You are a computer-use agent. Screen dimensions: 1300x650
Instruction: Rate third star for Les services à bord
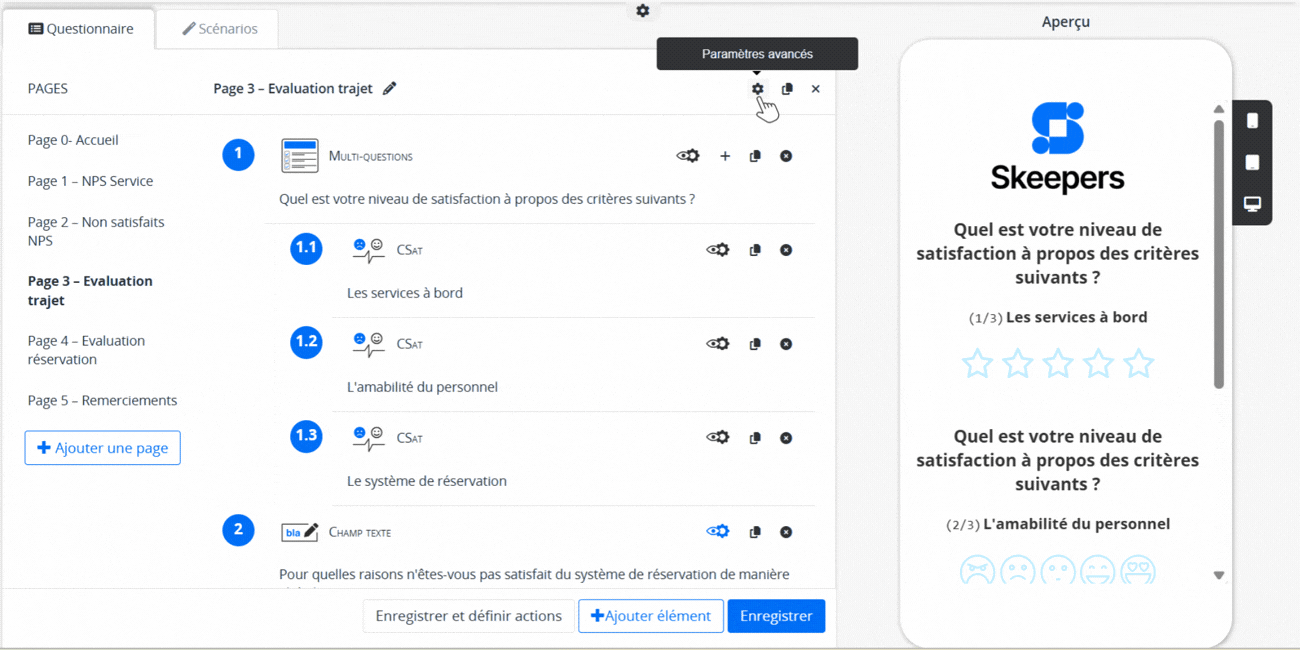1058,363
